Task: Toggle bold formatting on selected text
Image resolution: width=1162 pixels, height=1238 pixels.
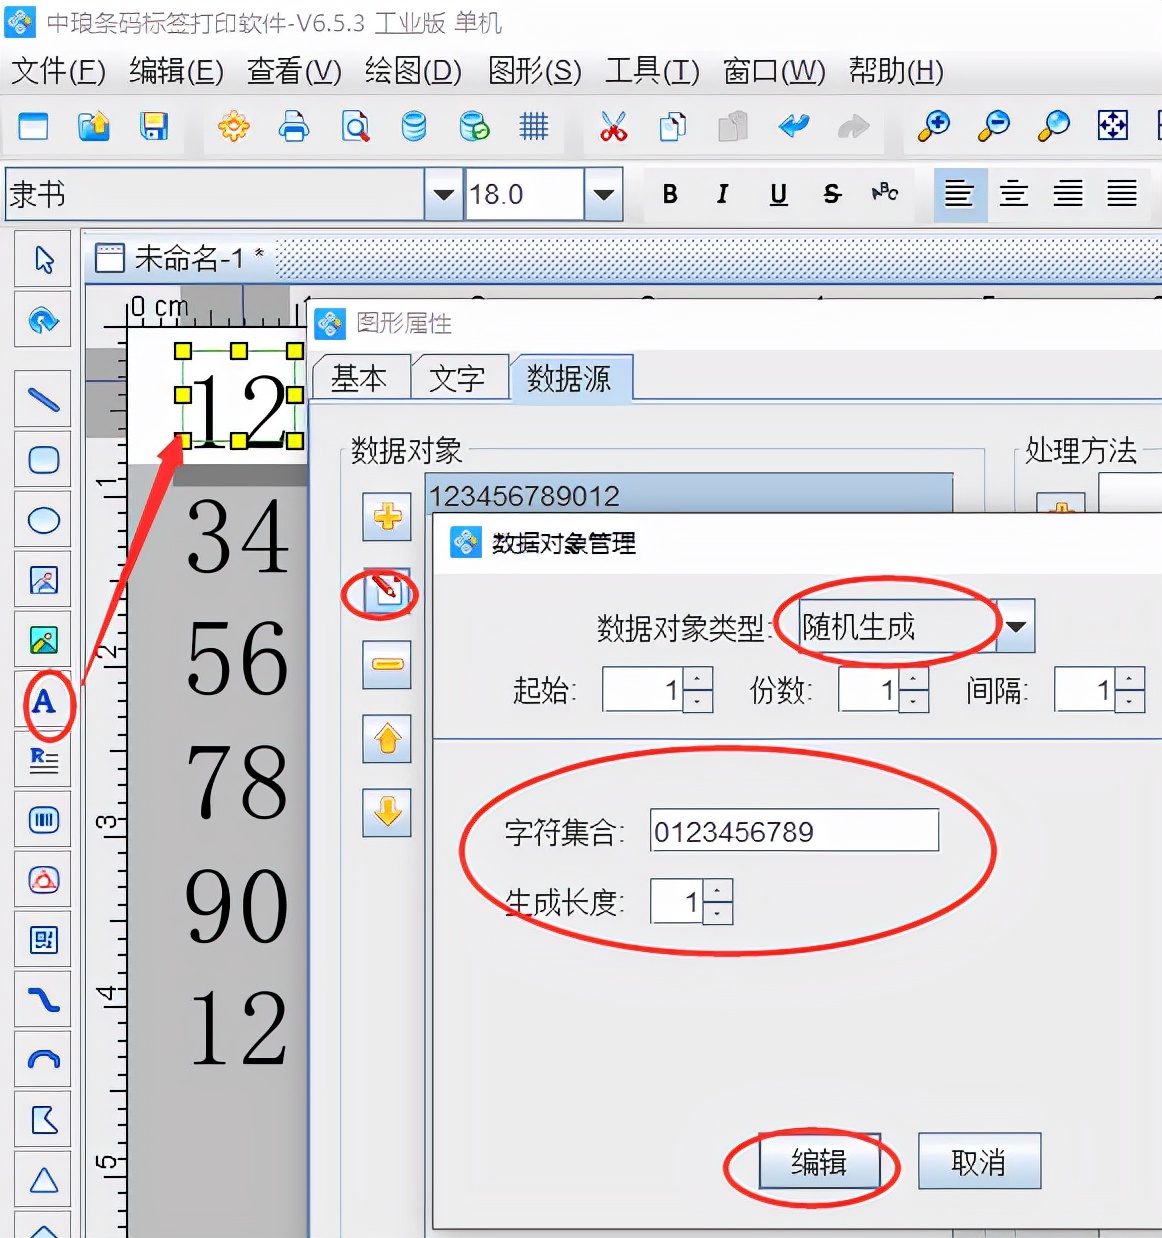Action: pos(669,194)
